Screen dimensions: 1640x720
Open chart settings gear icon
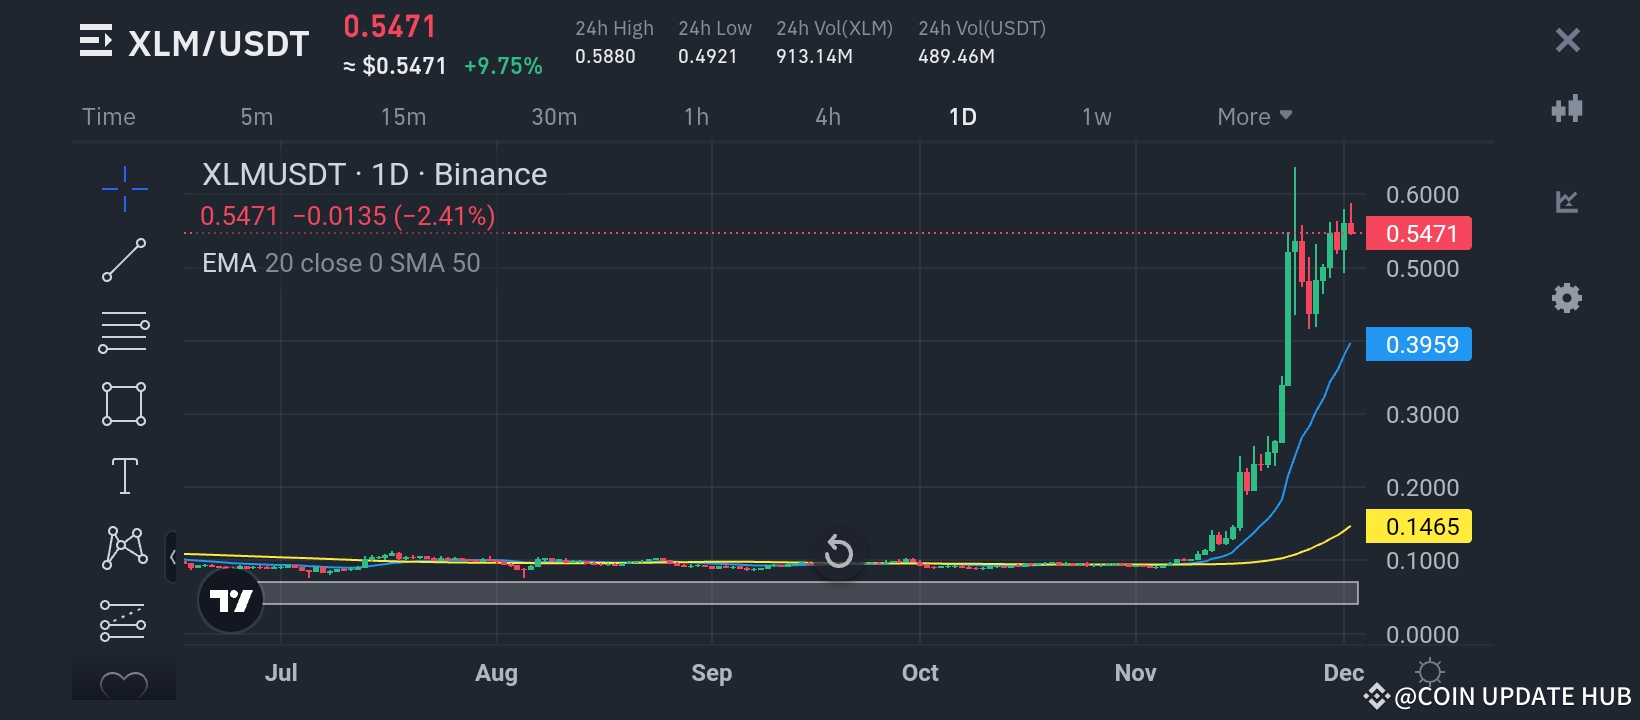[1566, 298]
